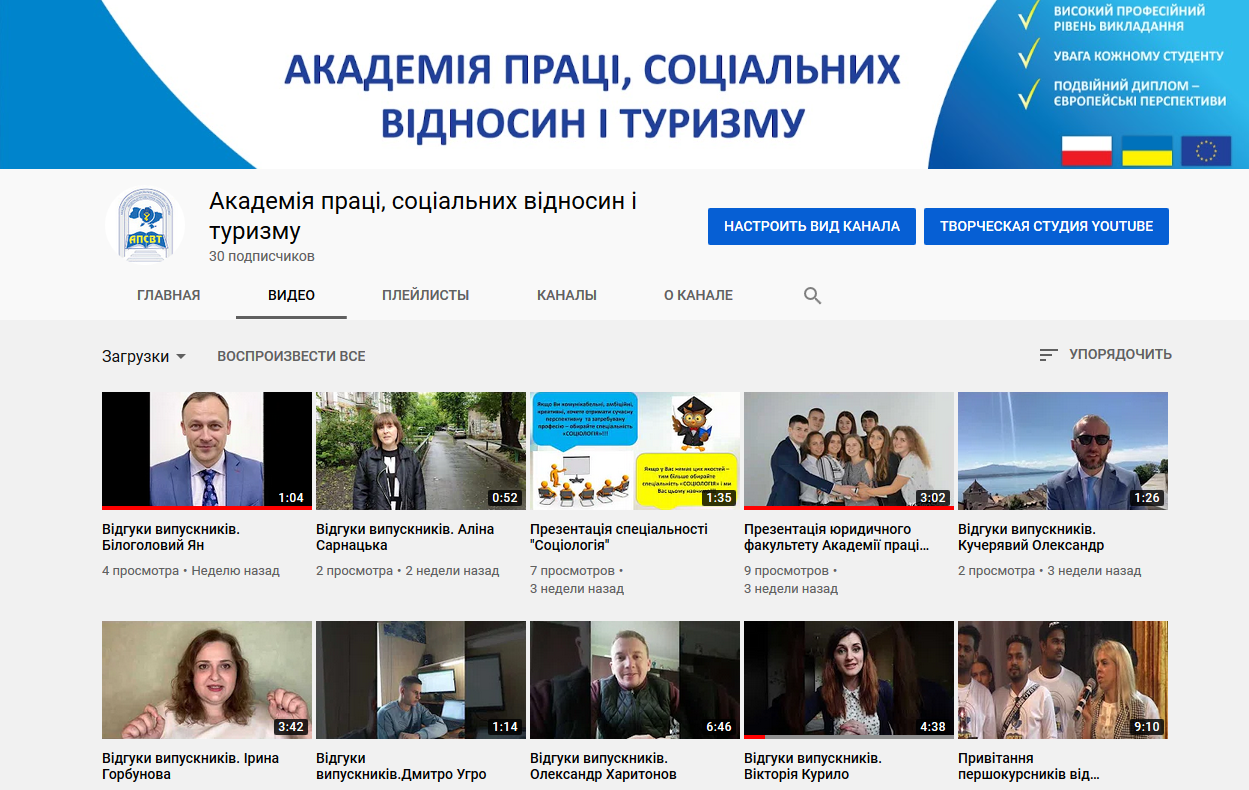
Task: Click title 'Відгуки випускників. Кучерявий Олександр'
Action: coord(1031,537)
